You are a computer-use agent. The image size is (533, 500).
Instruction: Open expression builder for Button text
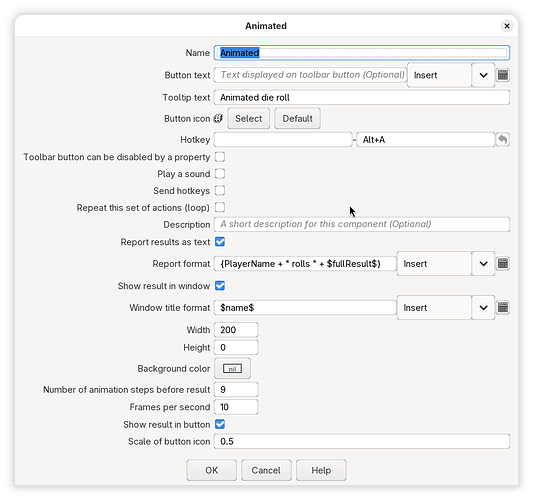click(x=503, y=75)
